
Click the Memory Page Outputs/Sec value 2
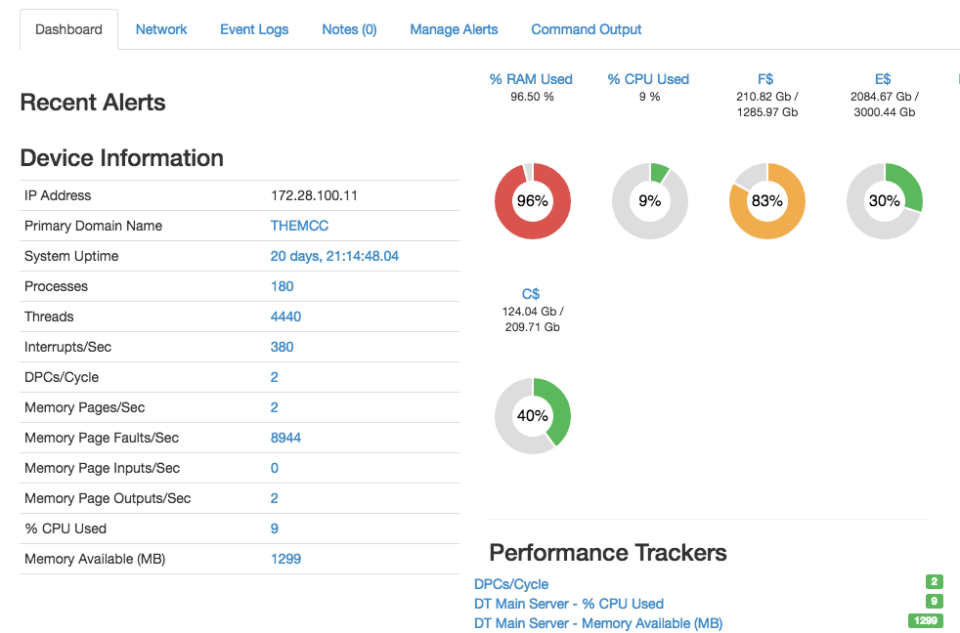click(274, 498)
